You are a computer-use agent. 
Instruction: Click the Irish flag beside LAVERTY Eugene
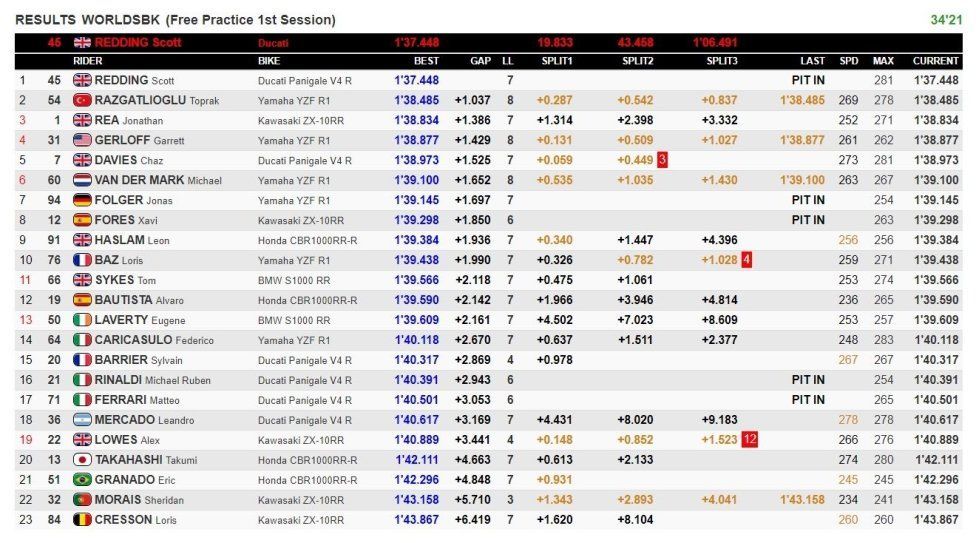click(82, 319)
